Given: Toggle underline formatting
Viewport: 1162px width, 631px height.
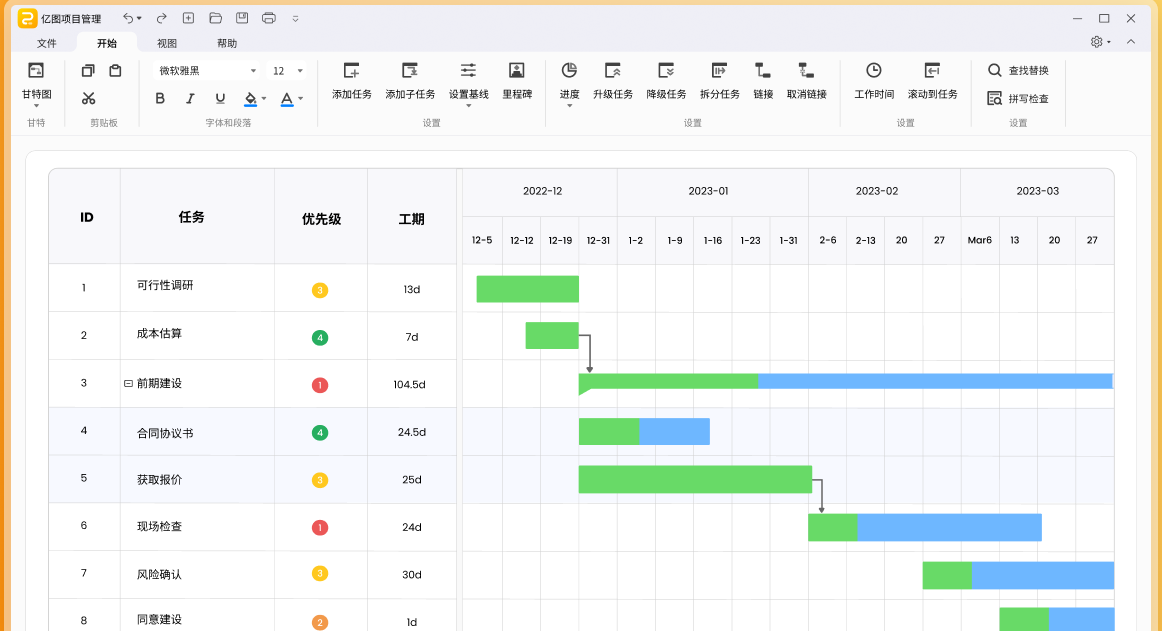Looking at the screenshot, I should (x=220, y=100).
